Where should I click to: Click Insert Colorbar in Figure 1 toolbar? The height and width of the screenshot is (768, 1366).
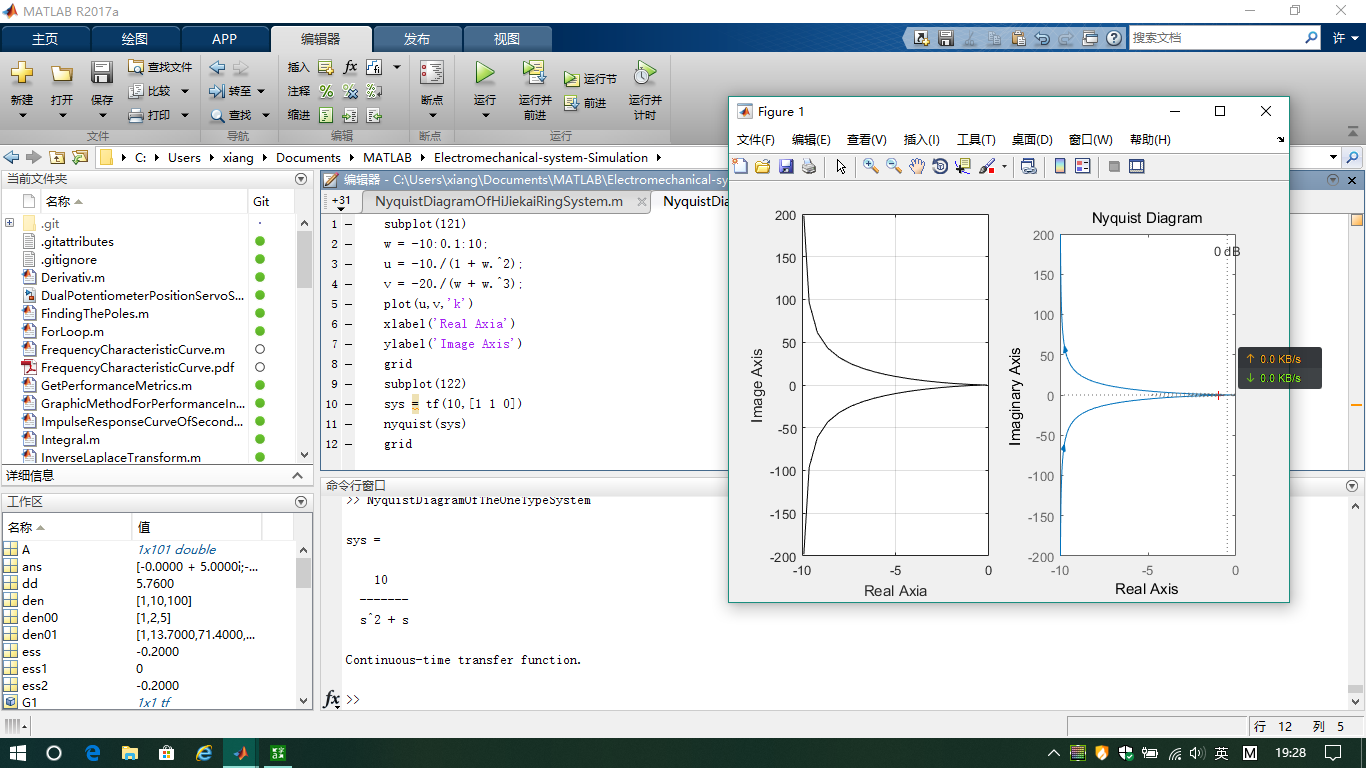(1060, 167)
